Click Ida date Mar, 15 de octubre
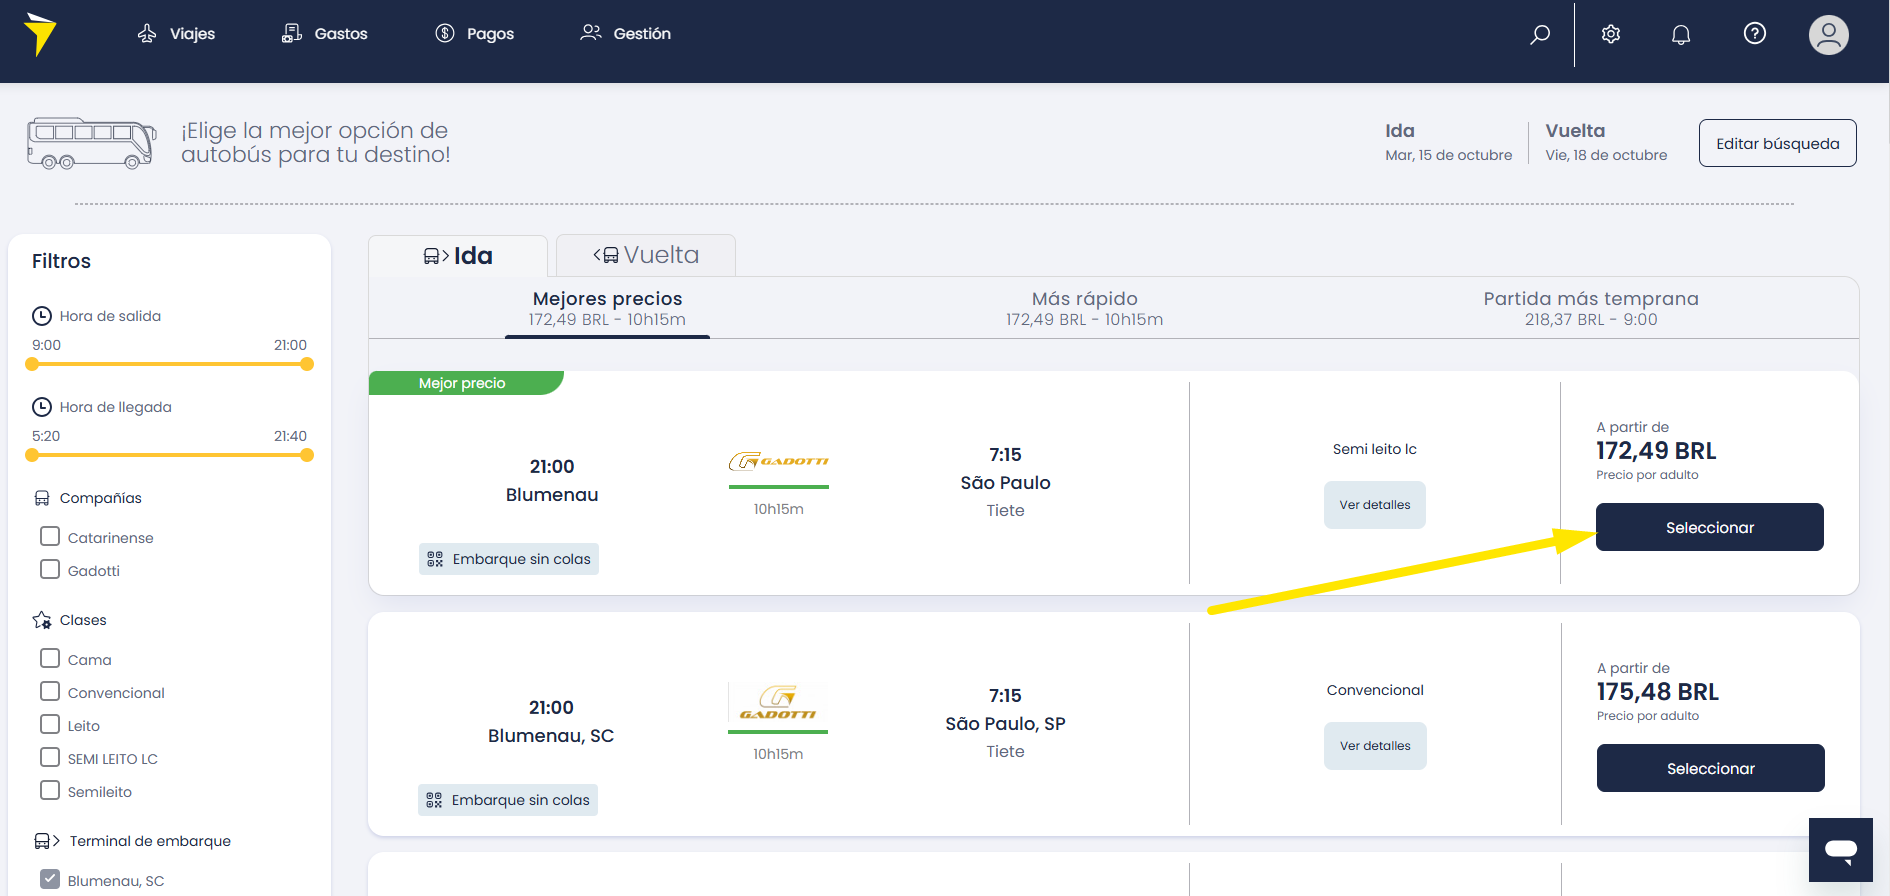Image resolution: width=1890 pixels, height=896 pixels. 1448,155
